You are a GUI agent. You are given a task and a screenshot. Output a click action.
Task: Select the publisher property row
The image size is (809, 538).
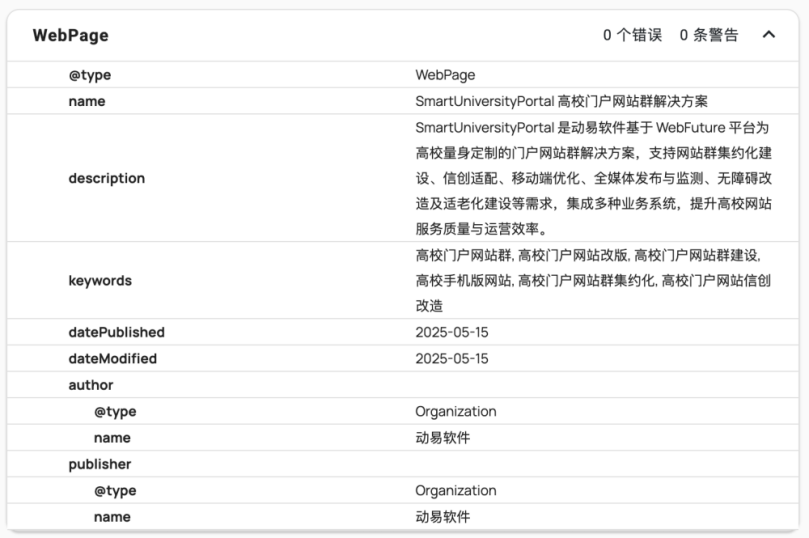[99, 464]
